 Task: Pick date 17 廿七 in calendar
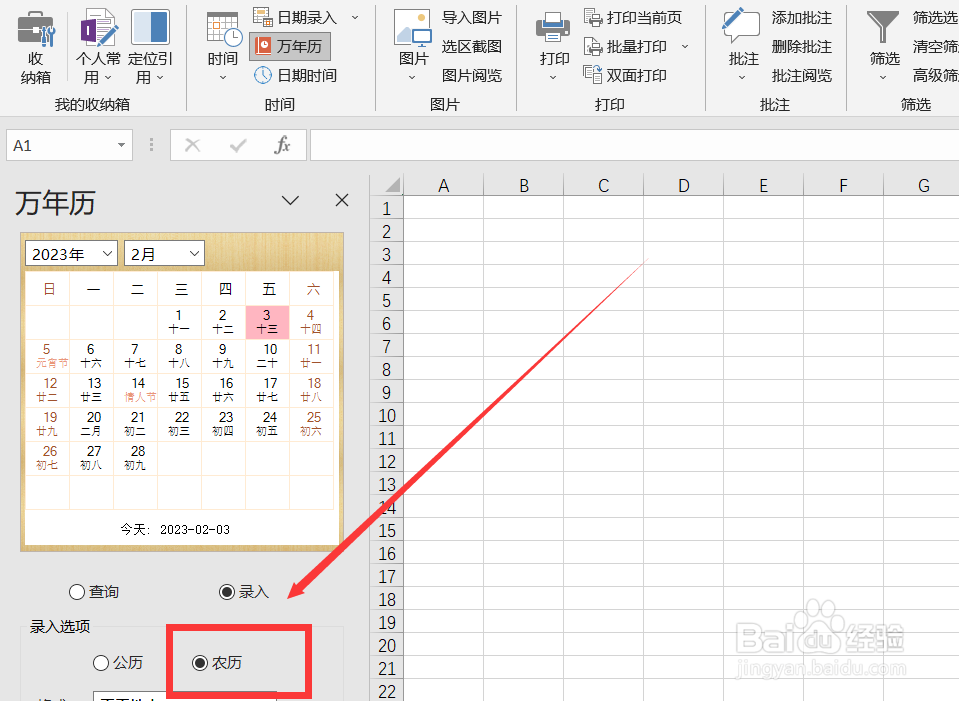point(267,390)
